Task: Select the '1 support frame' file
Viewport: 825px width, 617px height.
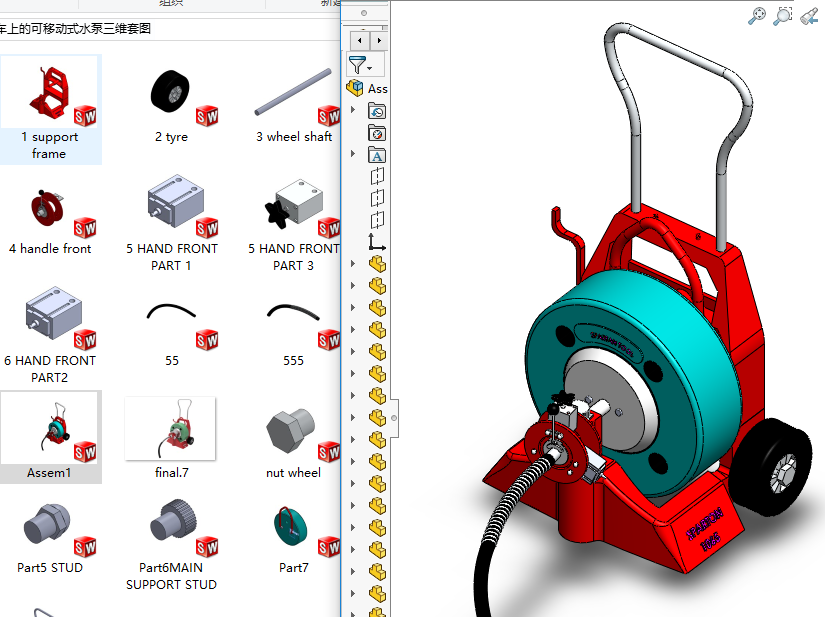Action: tap(49, 109)
